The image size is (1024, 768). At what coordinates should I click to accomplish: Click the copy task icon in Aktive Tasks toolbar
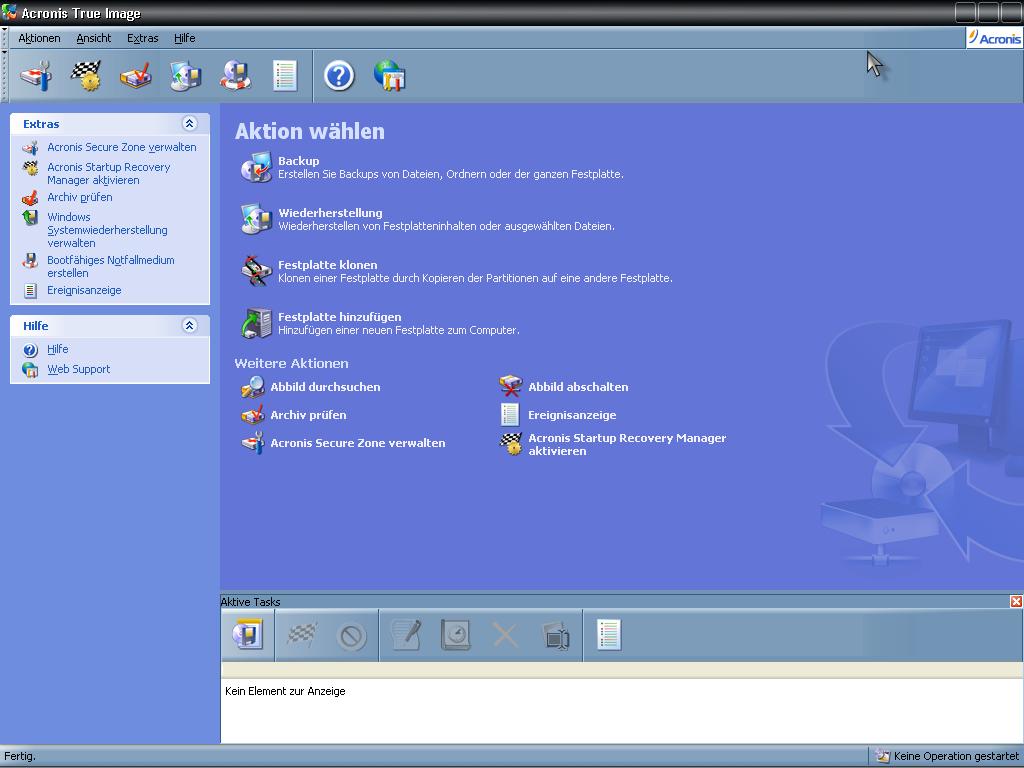pyautogui.click(x=555, y=635)
